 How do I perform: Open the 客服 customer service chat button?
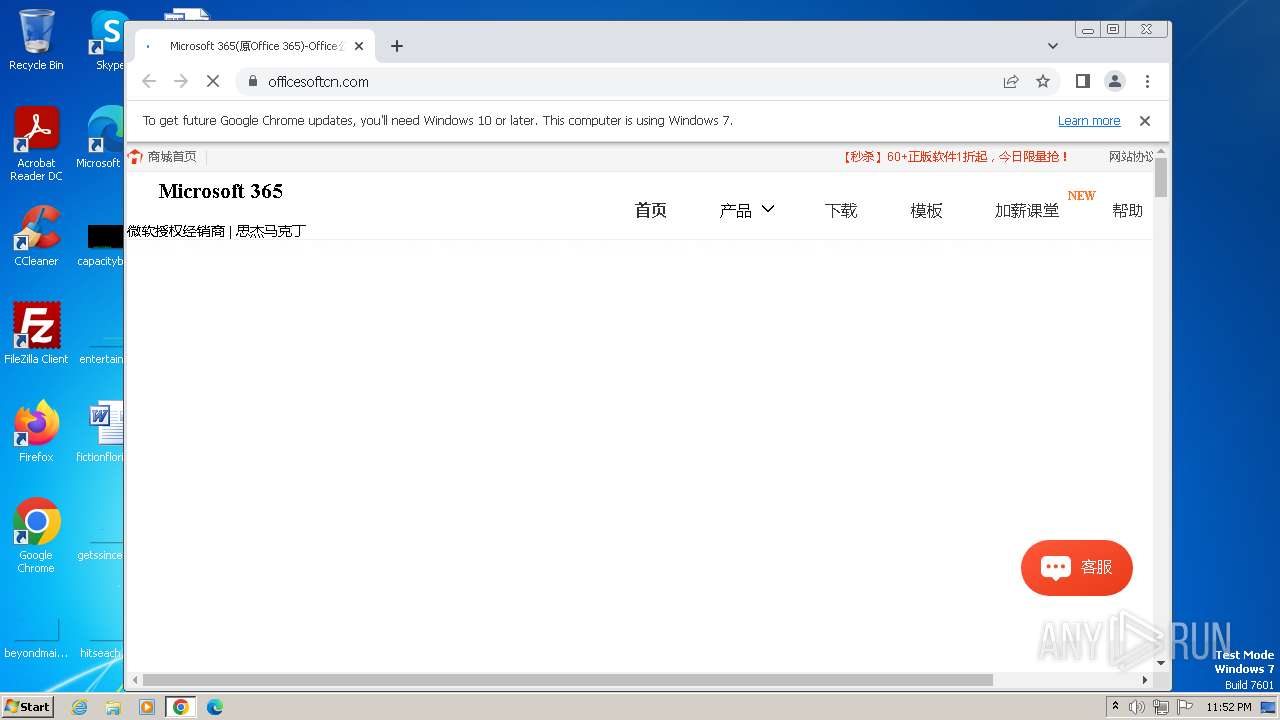[1077, 568]
